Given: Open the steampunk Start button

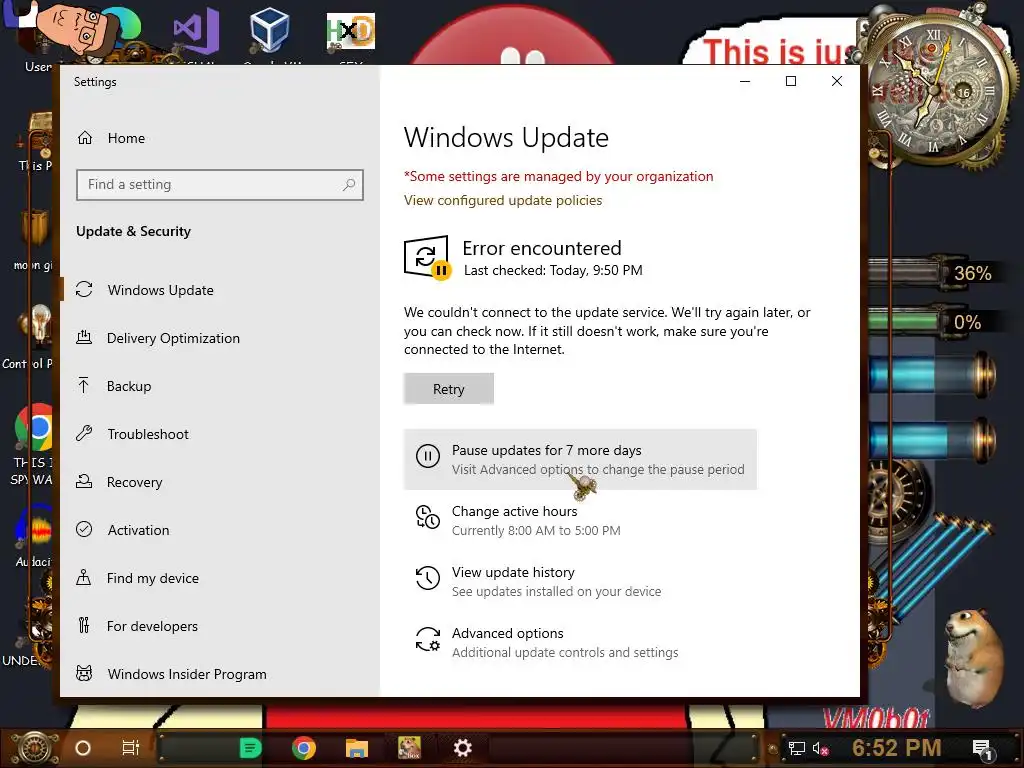Looking at the screenshot, I should 34,748.
